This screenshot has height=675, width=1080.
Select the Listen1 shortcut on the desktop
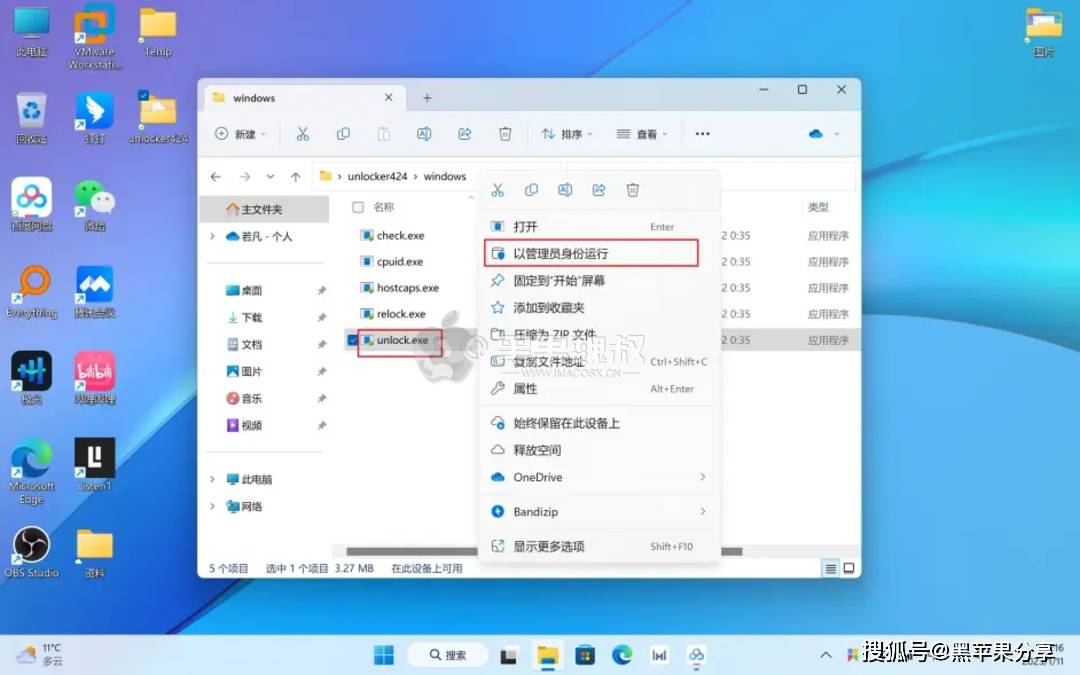pos(94,465)
